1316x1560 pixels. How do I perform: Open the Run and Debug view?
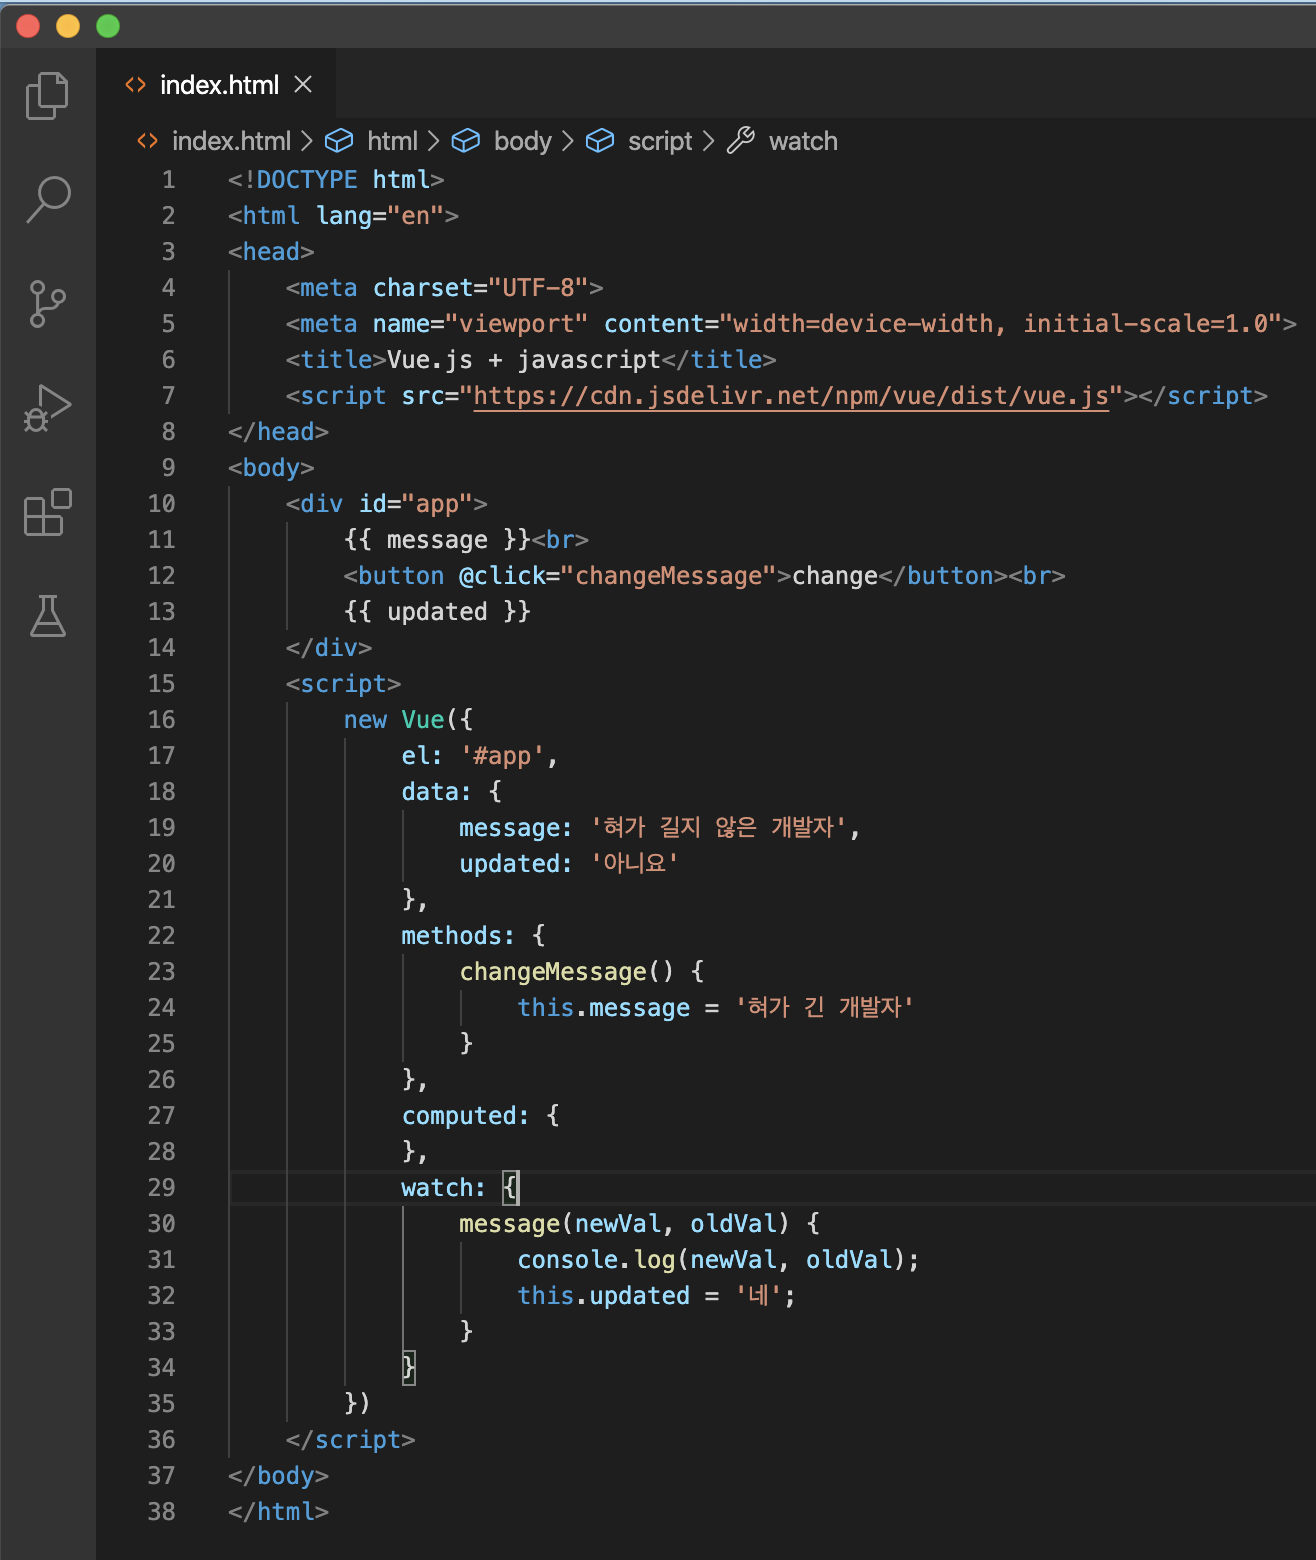pyautogui.click(x=47, y=408)
